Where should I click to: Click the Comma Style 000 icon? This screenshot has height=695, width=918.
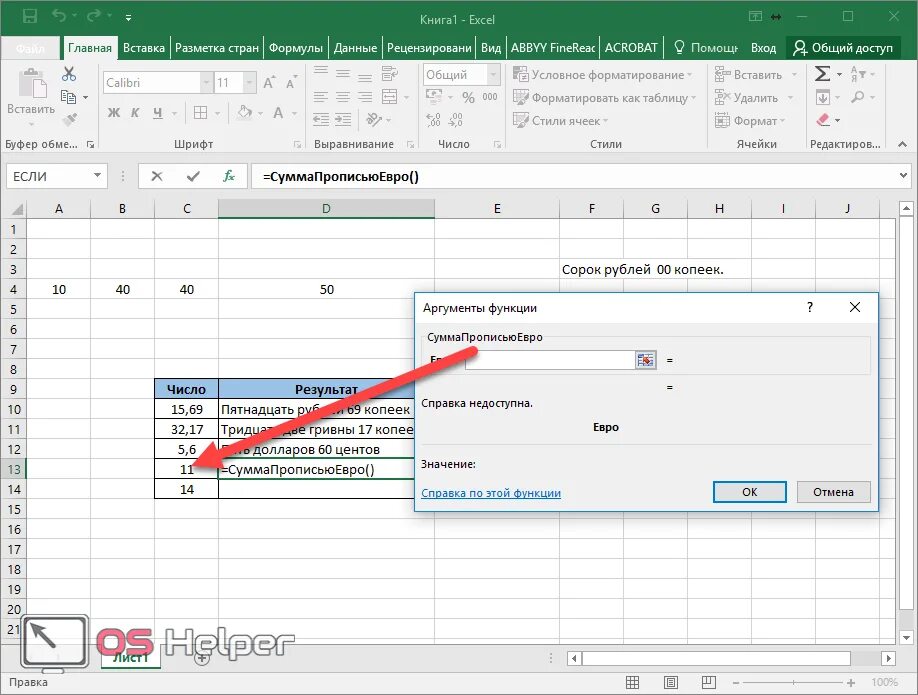[x=490, y=97]
